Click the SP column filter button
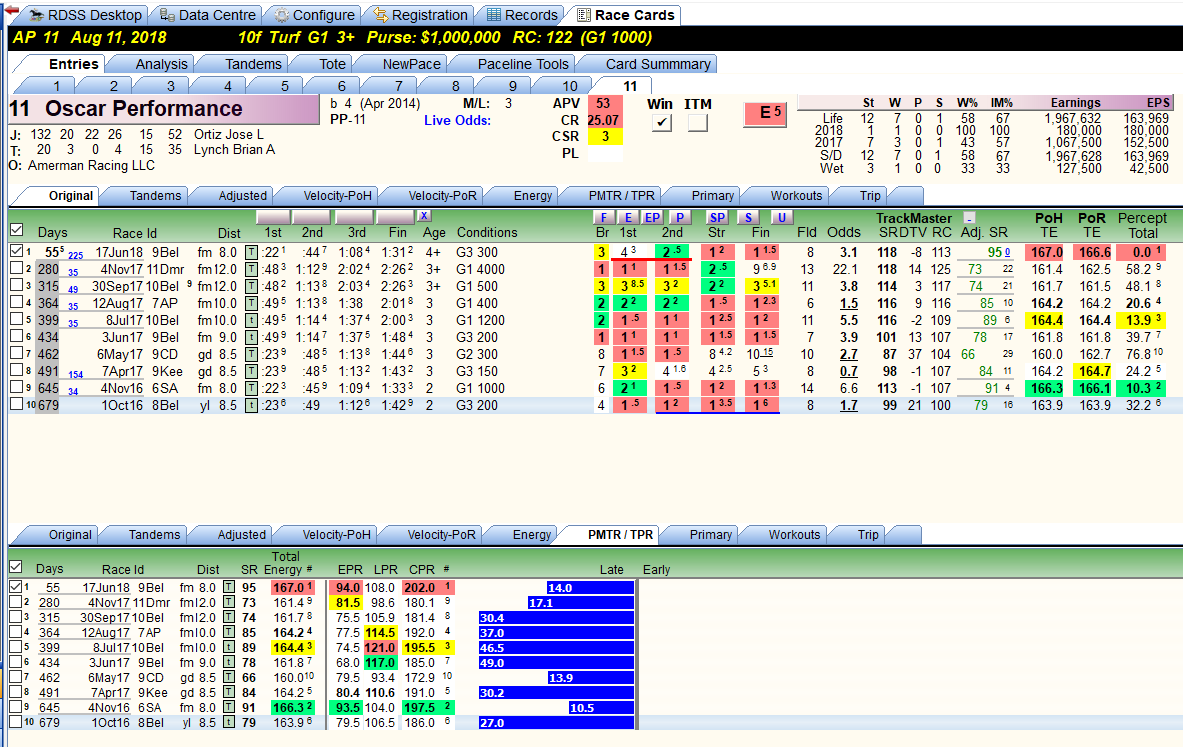 coord(717,217)
